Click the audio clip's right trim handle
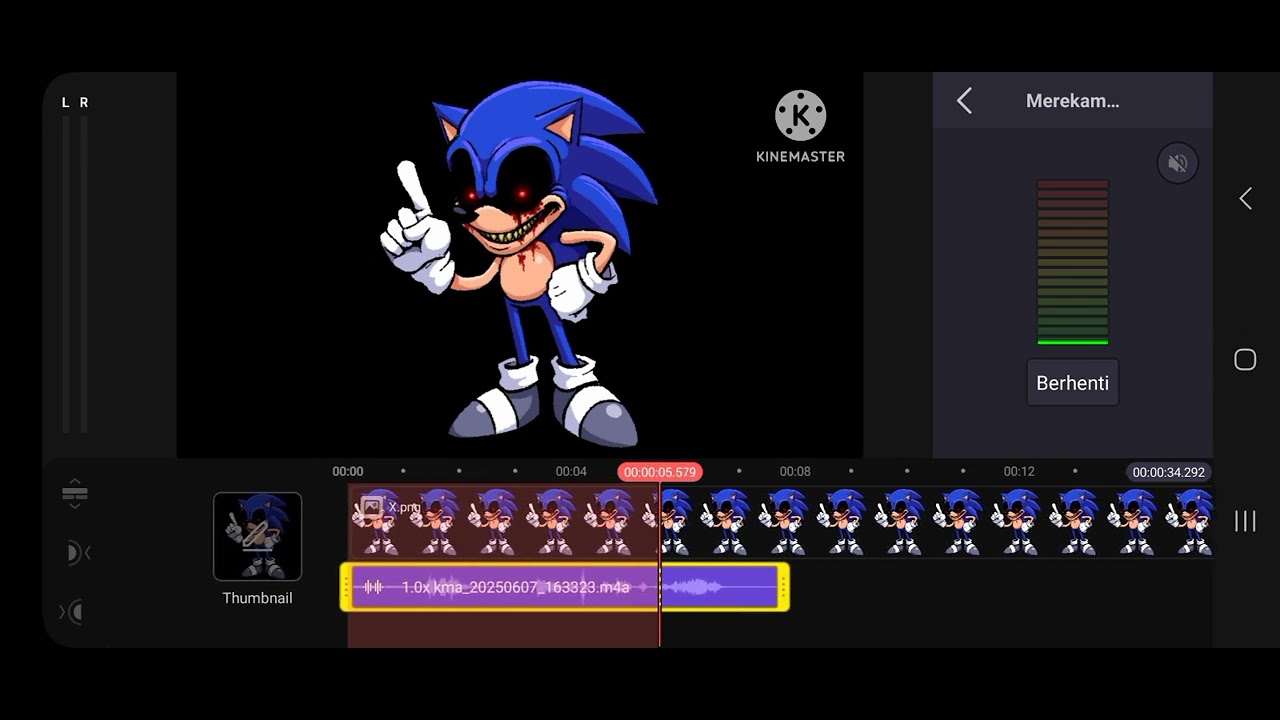 coord(783,587)
